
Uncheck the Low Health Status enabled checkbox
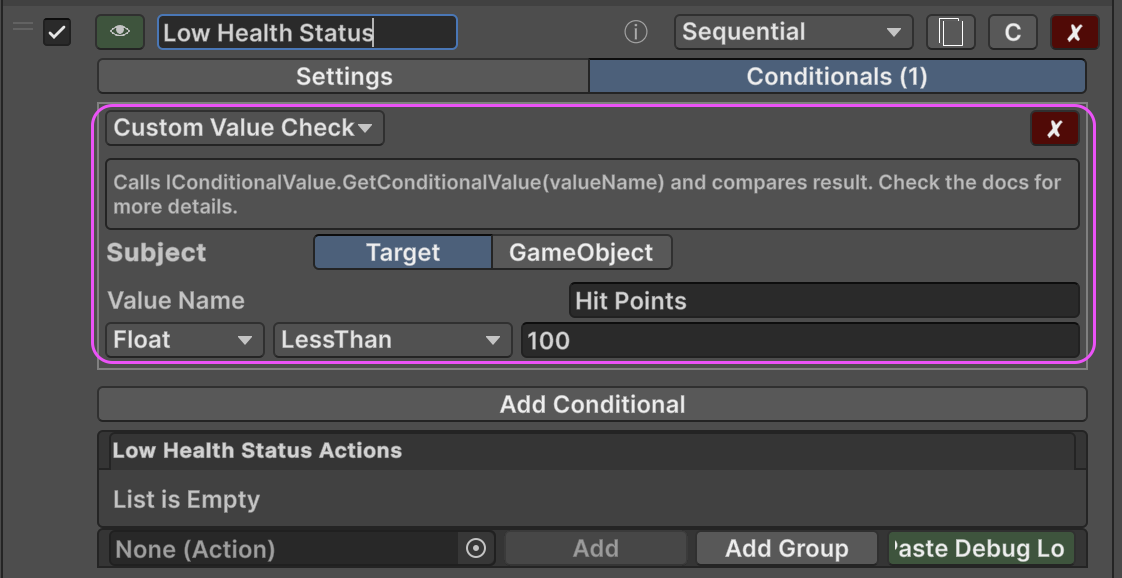(57, 33)
